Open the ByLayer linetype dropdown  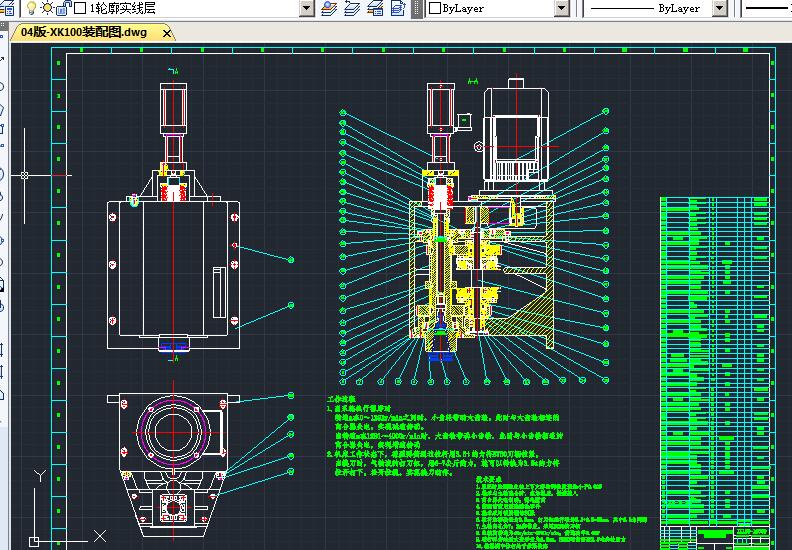tap(719, 8)
